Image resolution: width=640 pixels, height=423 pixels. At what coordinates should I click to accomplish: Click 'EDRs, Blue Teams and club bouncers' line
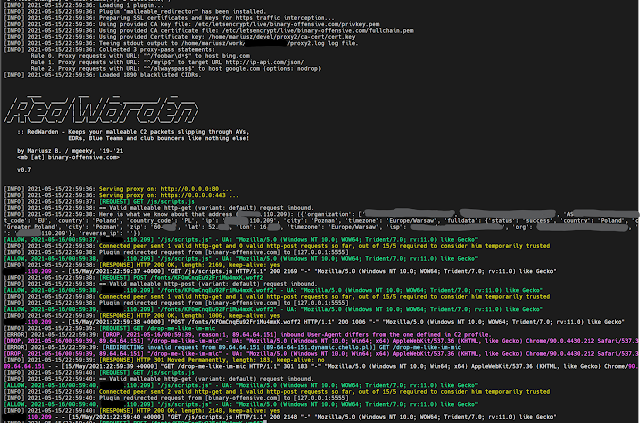158,138
